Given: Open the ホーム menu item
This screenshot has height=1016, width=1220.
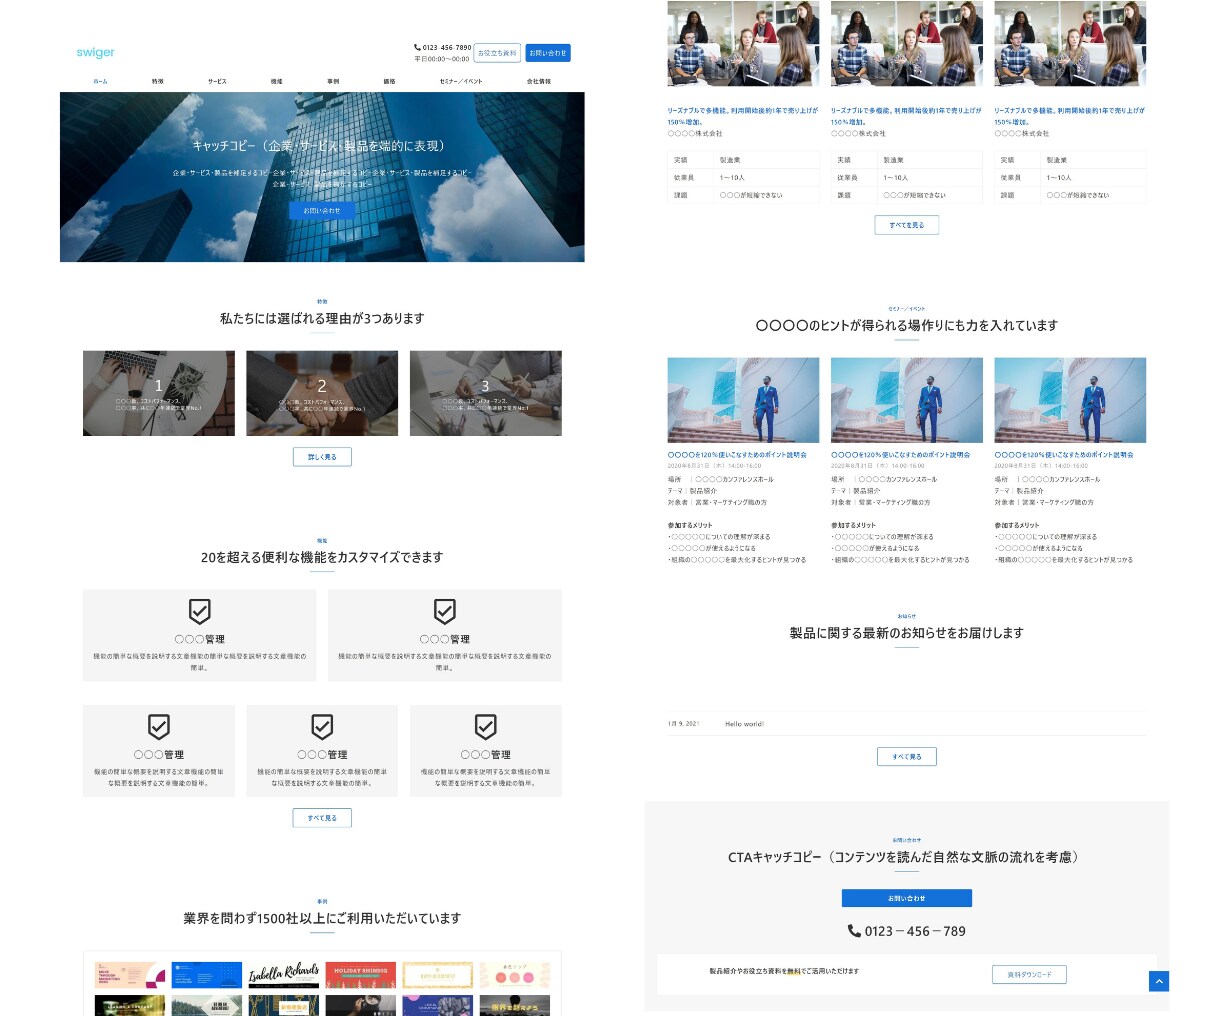Looking at the screenshot, I should coord(100,81).
